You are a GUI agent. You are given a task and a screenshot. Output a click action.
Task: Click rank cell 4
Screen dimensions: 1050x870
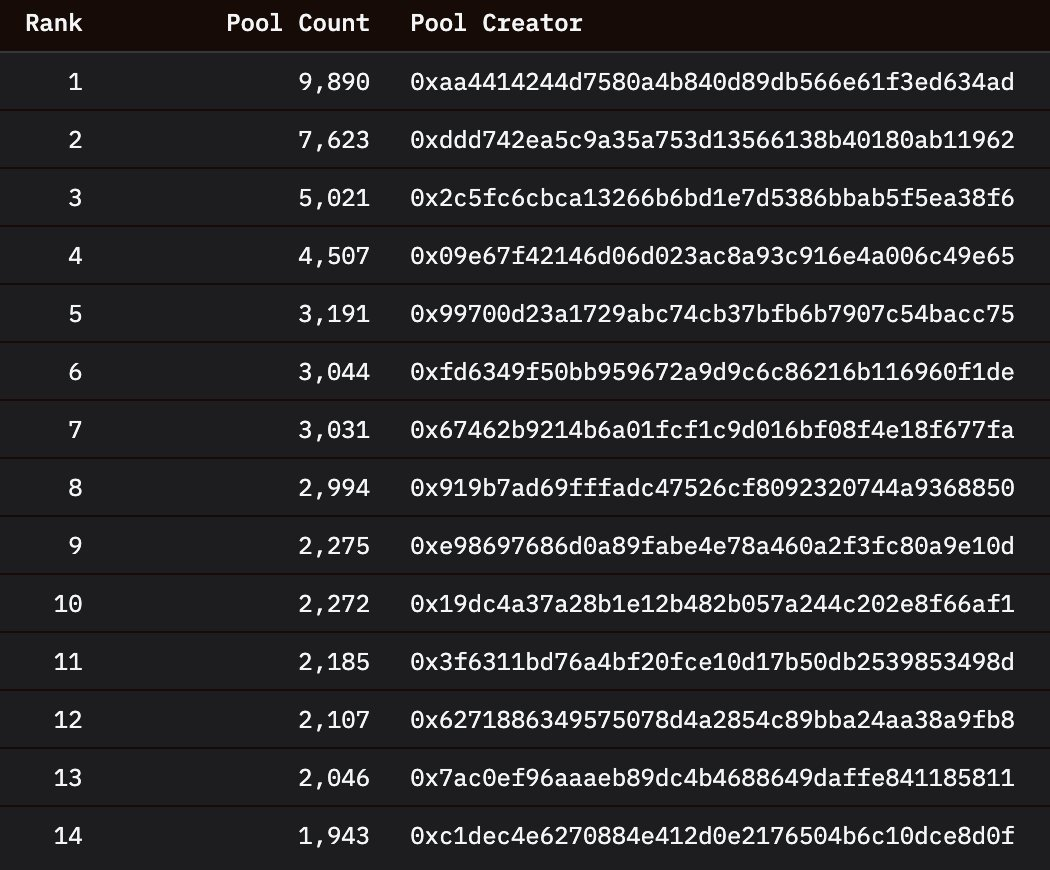[x=75, y=256]
